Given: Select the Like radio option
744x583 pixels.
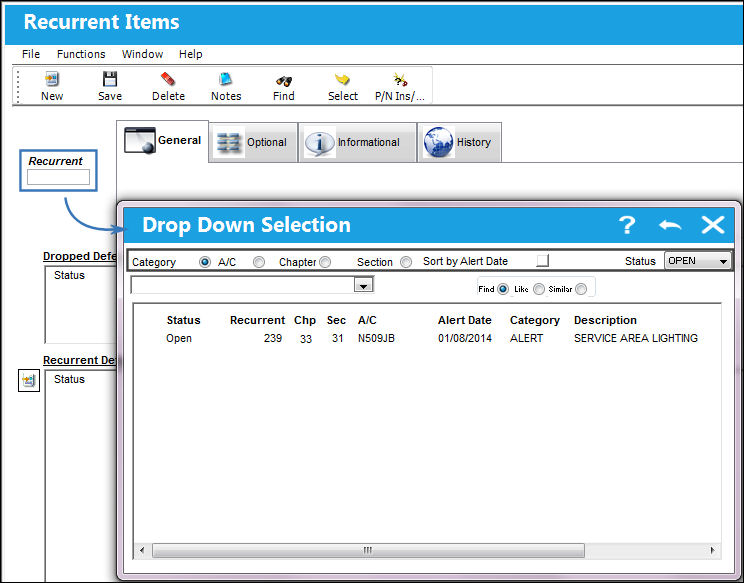Looking at the screenshot, I should 539,289.
